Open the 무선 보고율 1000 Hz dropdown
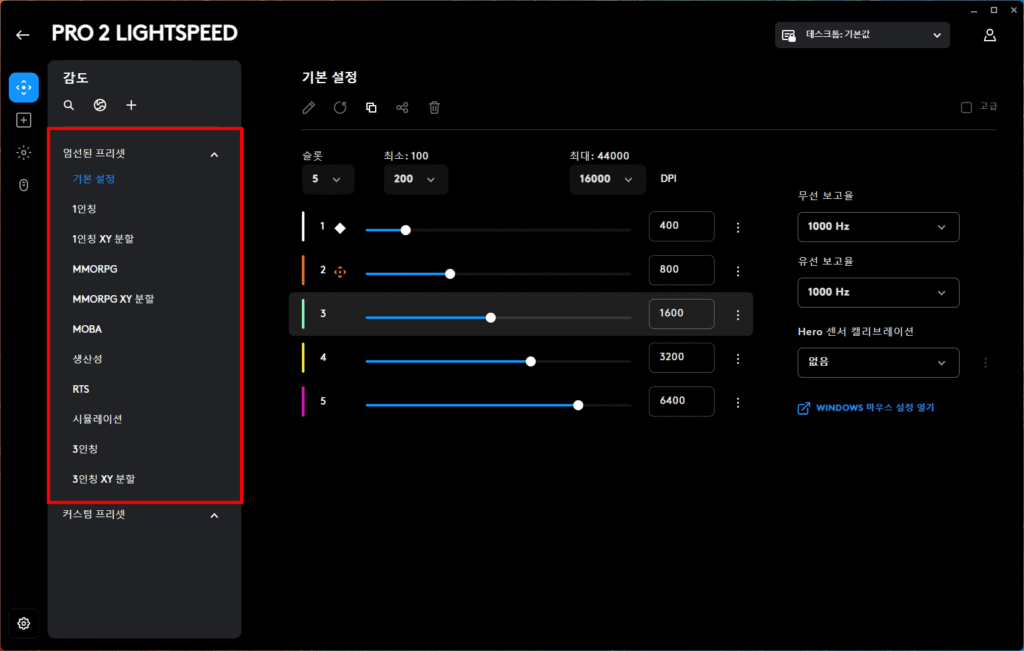This screenshot has width=1024, height=651. coord(877,227)
